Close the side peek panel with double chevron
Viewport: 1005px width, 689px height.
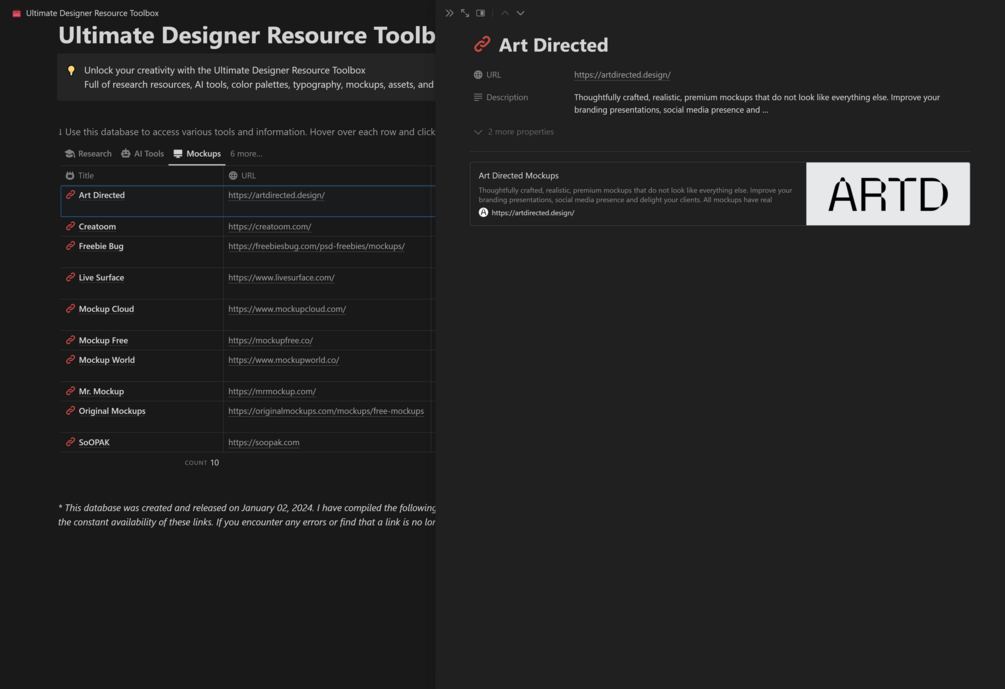click(449, 13)
